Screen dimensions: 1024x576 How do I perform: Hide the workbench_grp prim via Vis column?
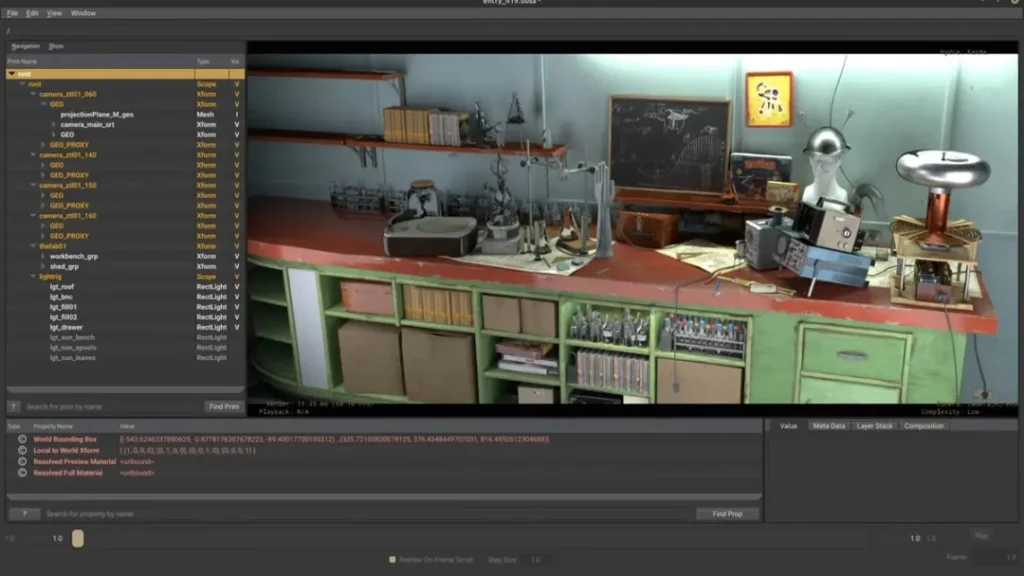click(237, 256)
